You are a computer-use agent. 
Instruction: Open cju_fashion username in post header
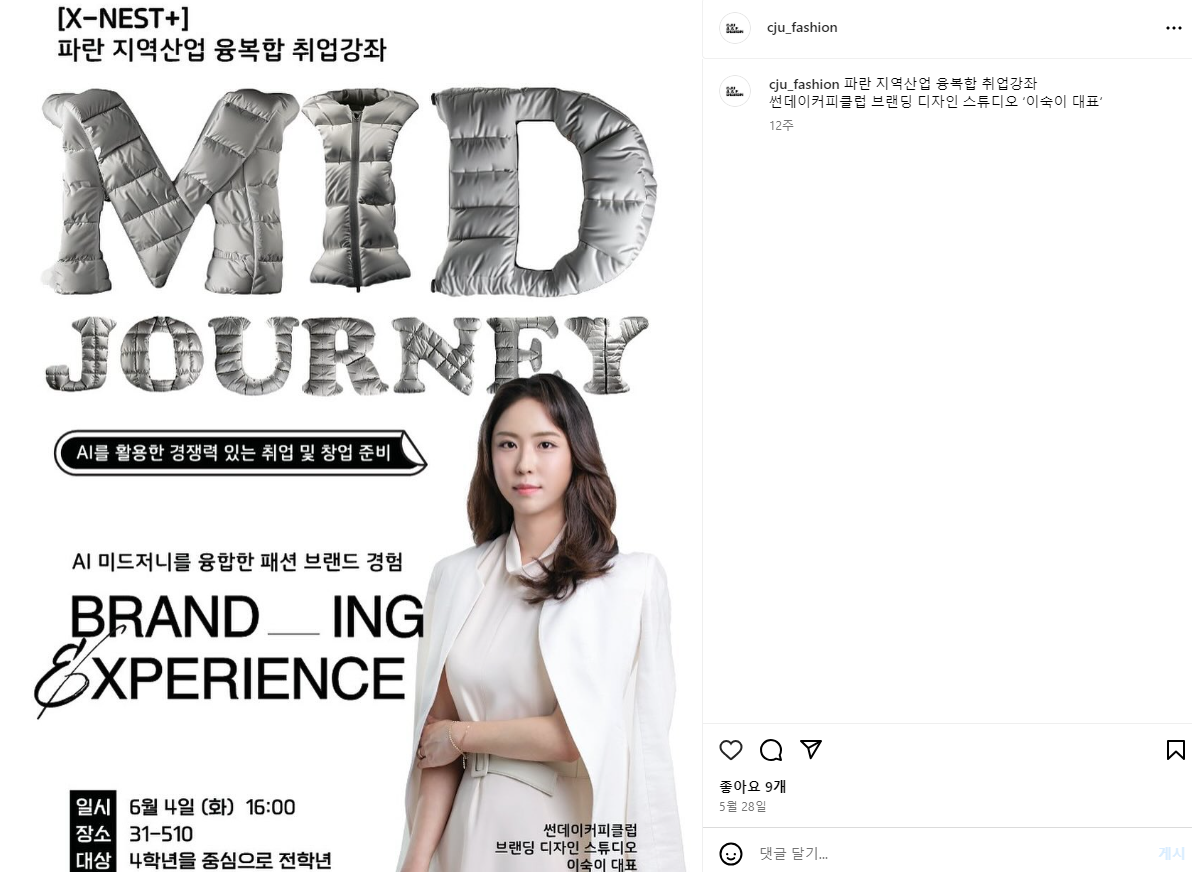point(802,27)
